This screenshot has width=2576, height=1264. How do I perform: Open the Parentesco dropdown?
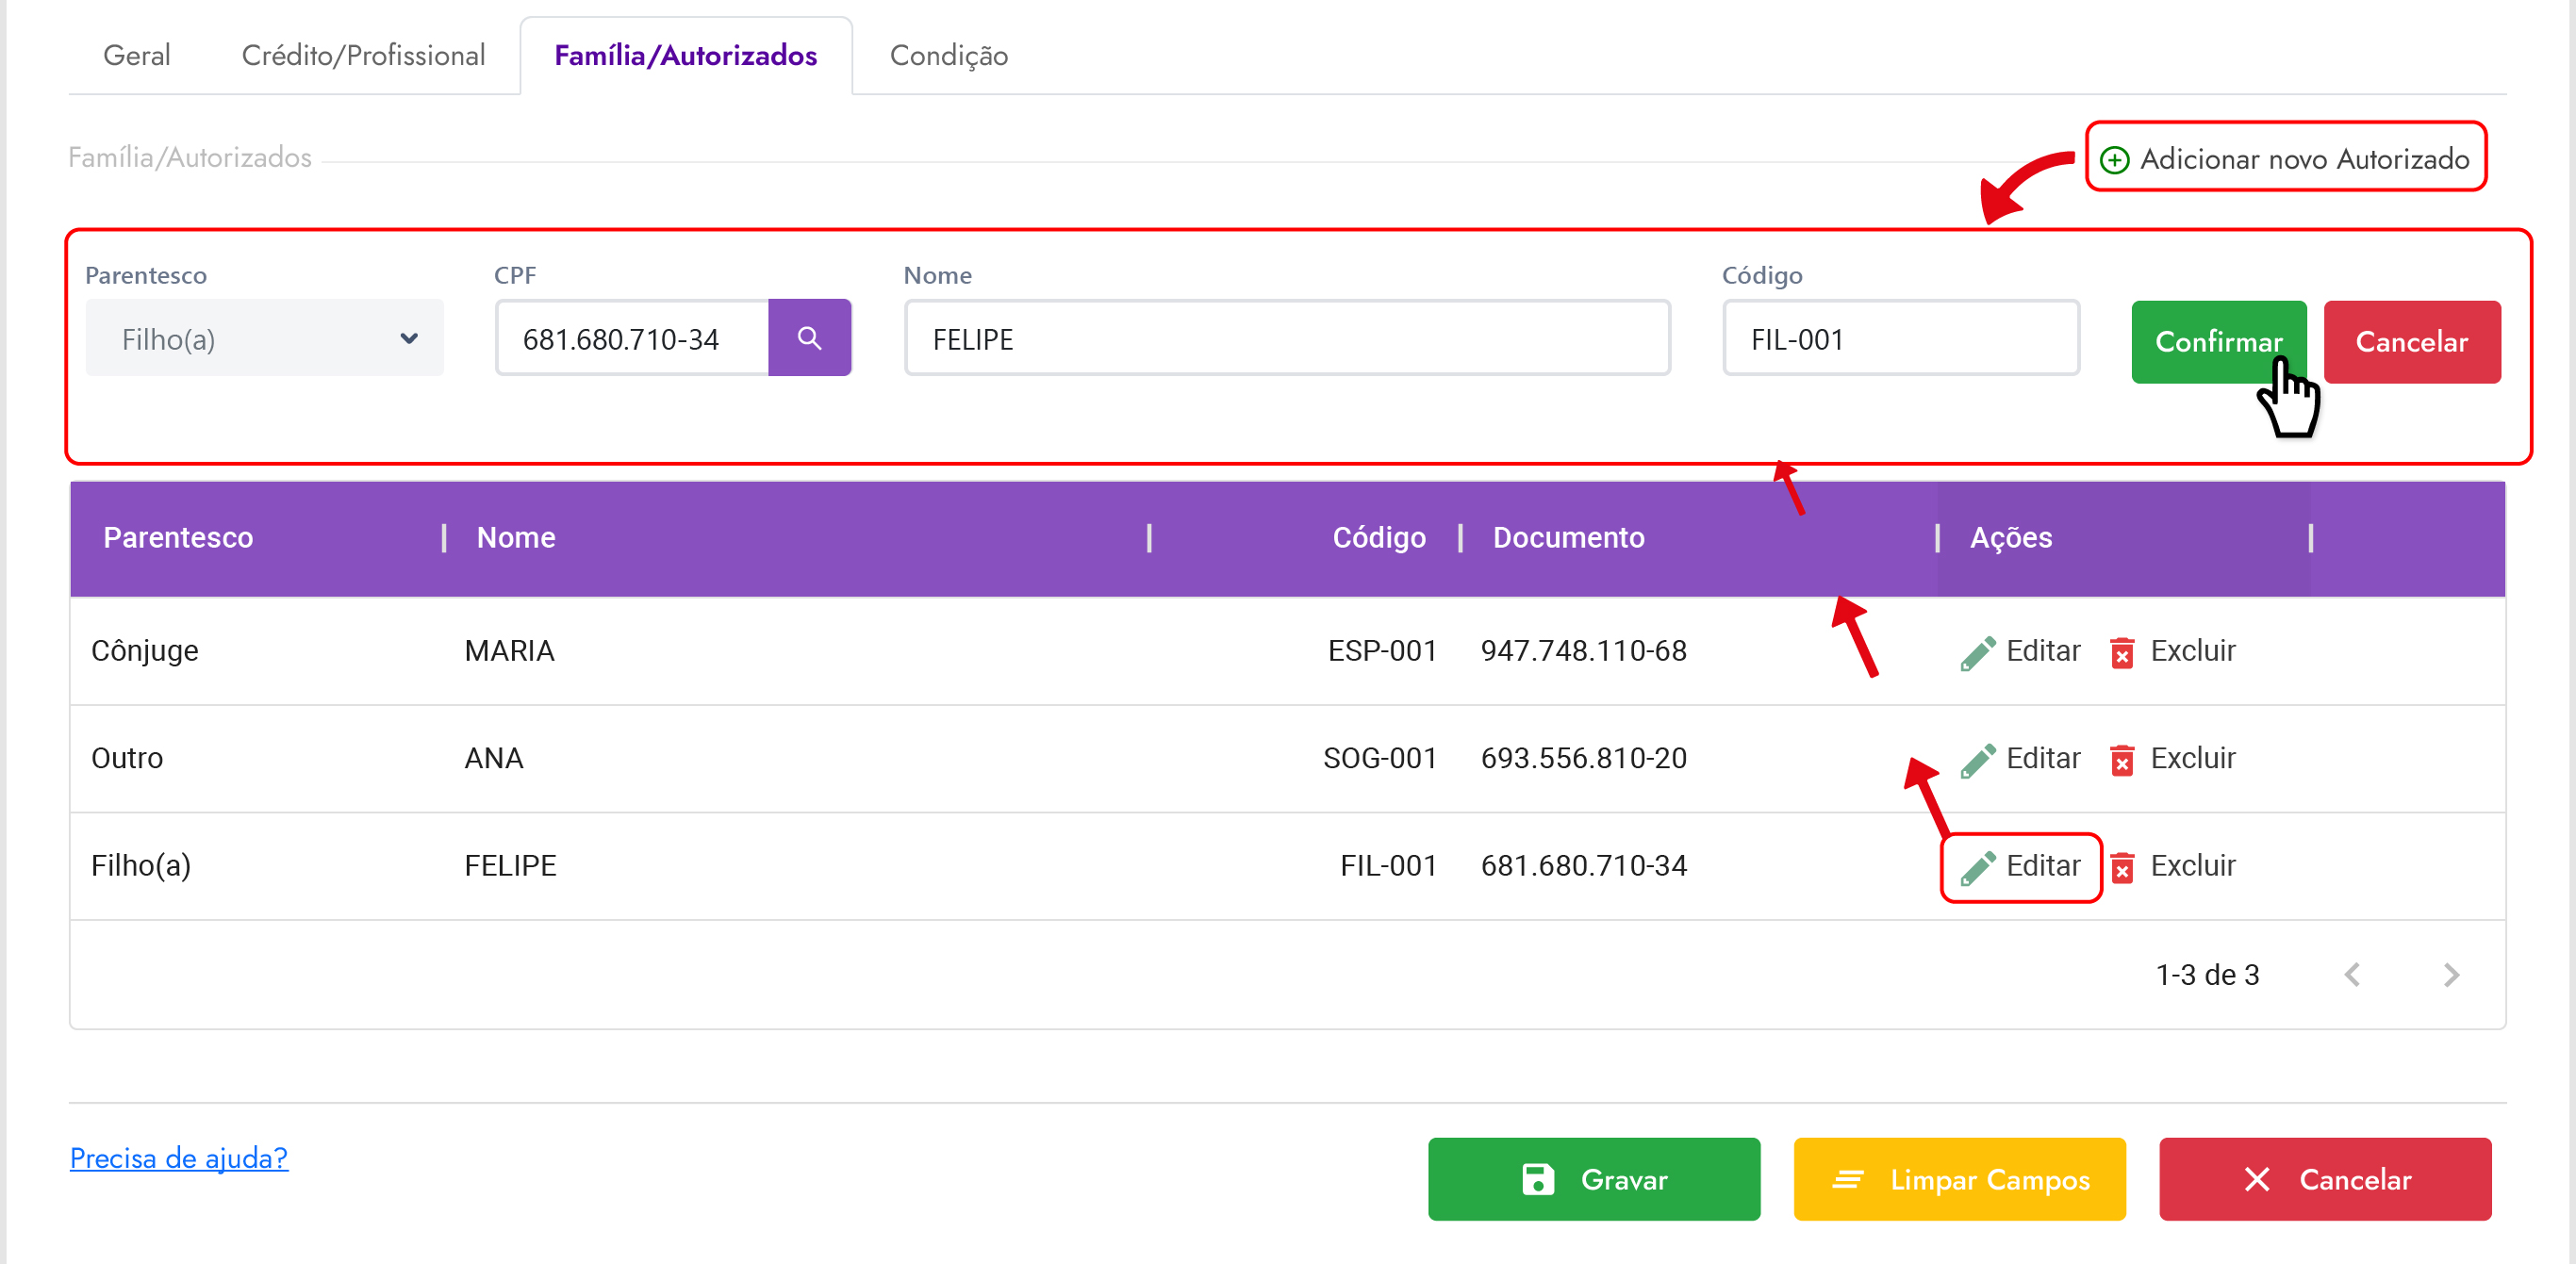(264, 339)
